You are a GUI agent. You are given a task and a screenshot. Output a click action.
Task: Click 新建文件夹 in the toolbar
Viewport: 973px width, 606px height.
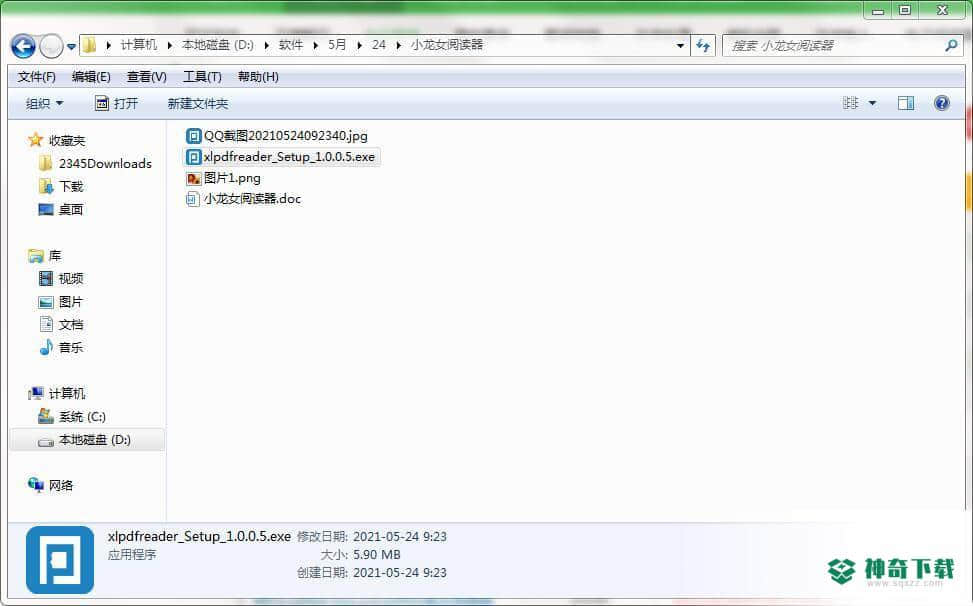[x=198, y=104]
